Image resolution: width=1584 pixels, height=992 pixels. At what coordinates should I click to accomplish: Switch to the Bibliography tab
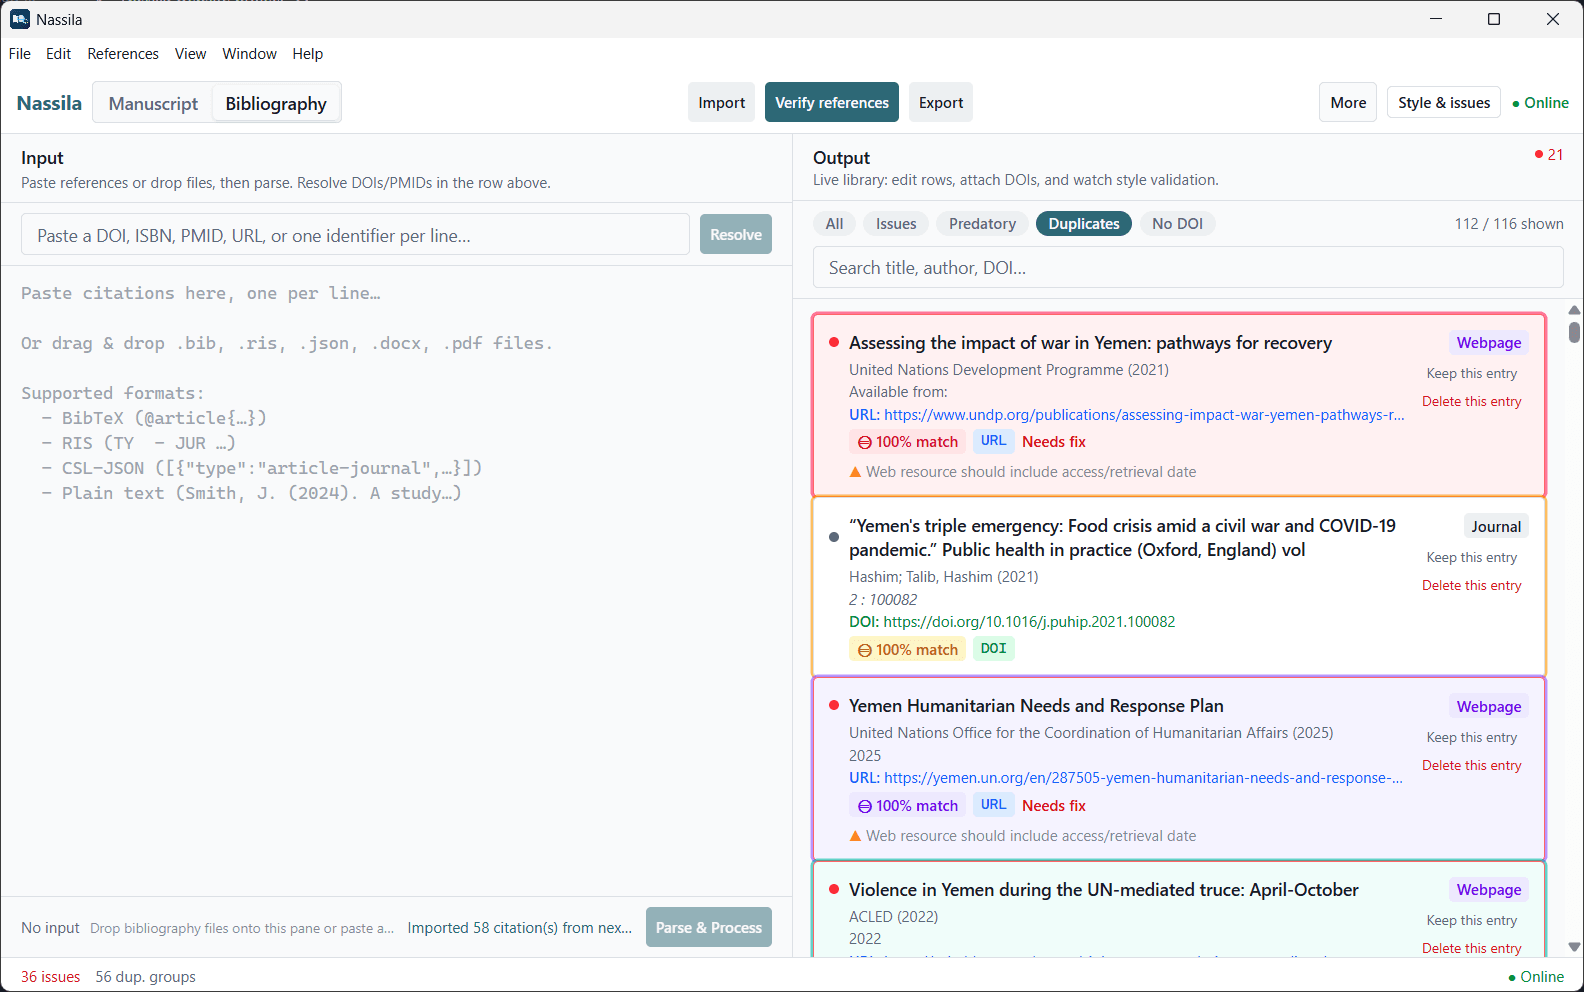pyautogui.click(x=276, y=103)
